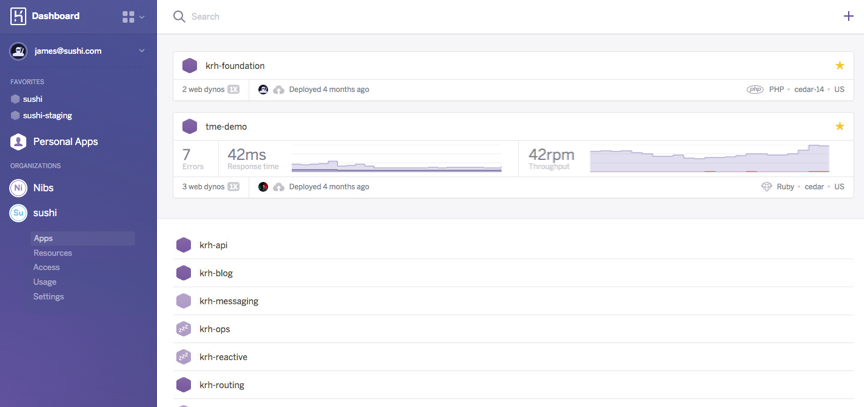
Task: Click the response time chart
Action: point(396,160)
